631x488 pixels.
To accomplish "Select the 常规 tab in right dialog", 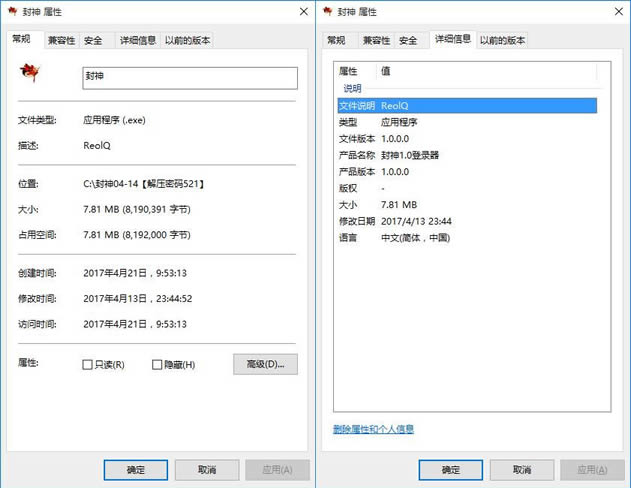I will pyautogui.click(x=335, y=41).
